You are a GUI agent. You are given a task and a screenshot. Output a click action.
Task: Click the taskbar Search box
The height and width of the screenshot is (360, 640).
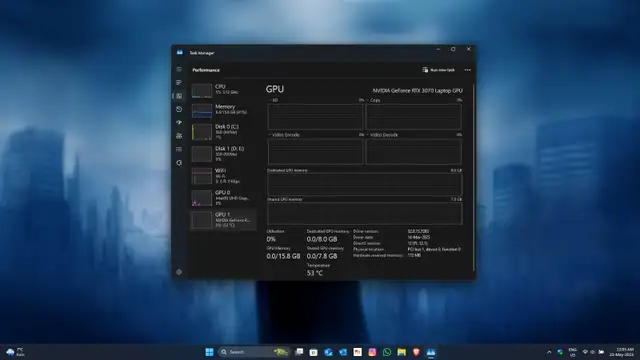(x=253, y=352)
